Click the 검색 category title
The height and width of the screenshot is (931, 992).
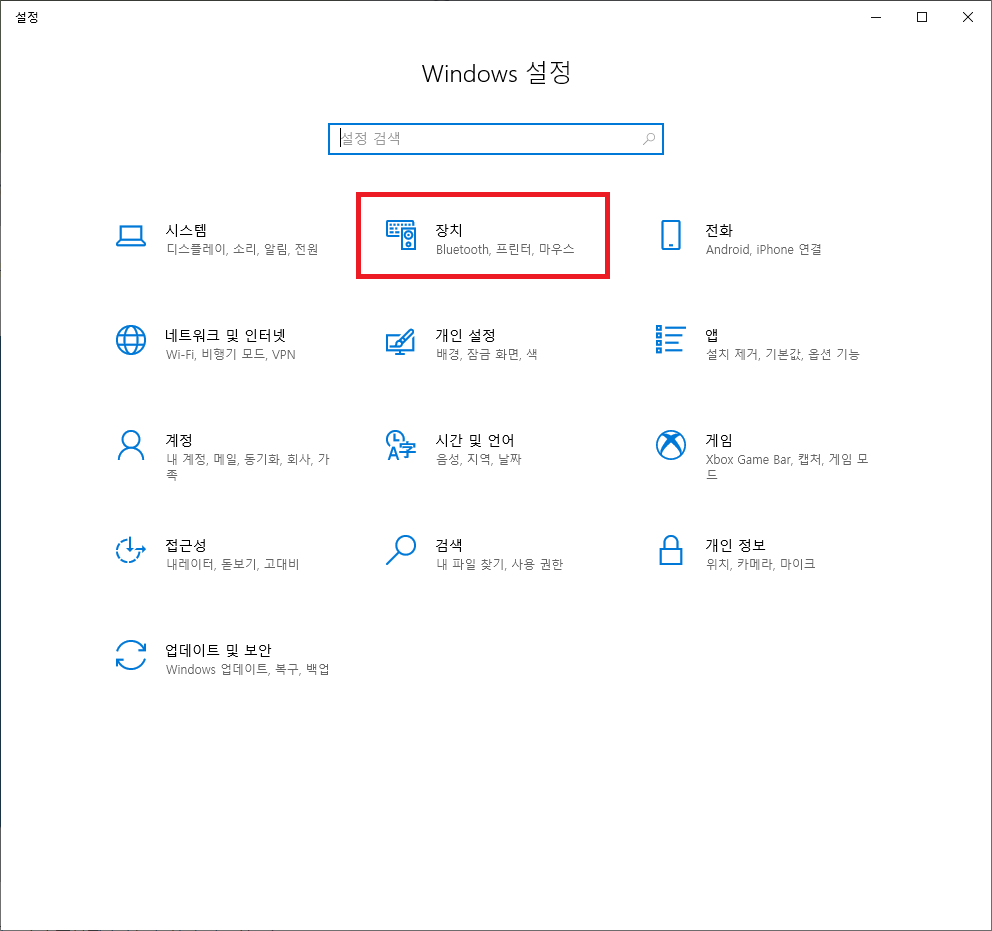449,545
